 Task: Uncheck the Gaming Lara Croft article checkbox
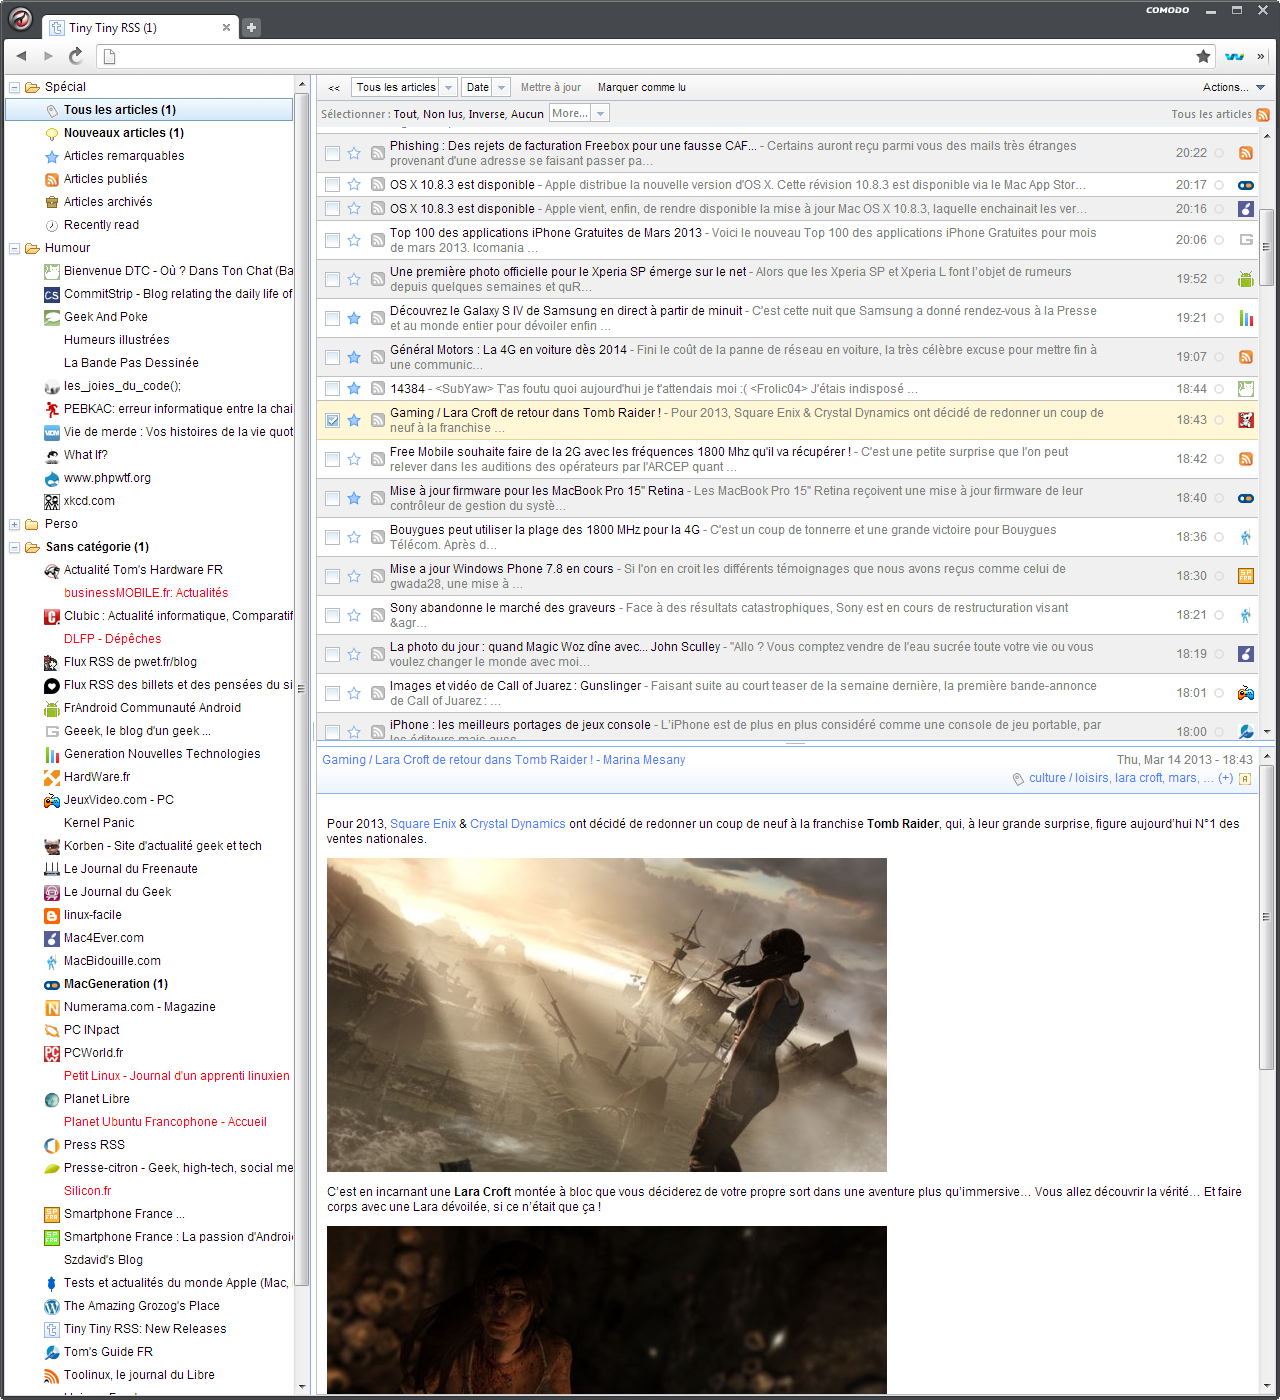332,420
